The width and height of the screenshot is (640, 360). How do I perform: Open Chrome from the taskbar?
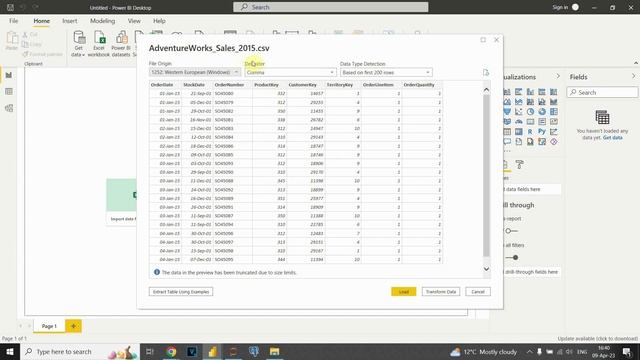coord(171,351)
